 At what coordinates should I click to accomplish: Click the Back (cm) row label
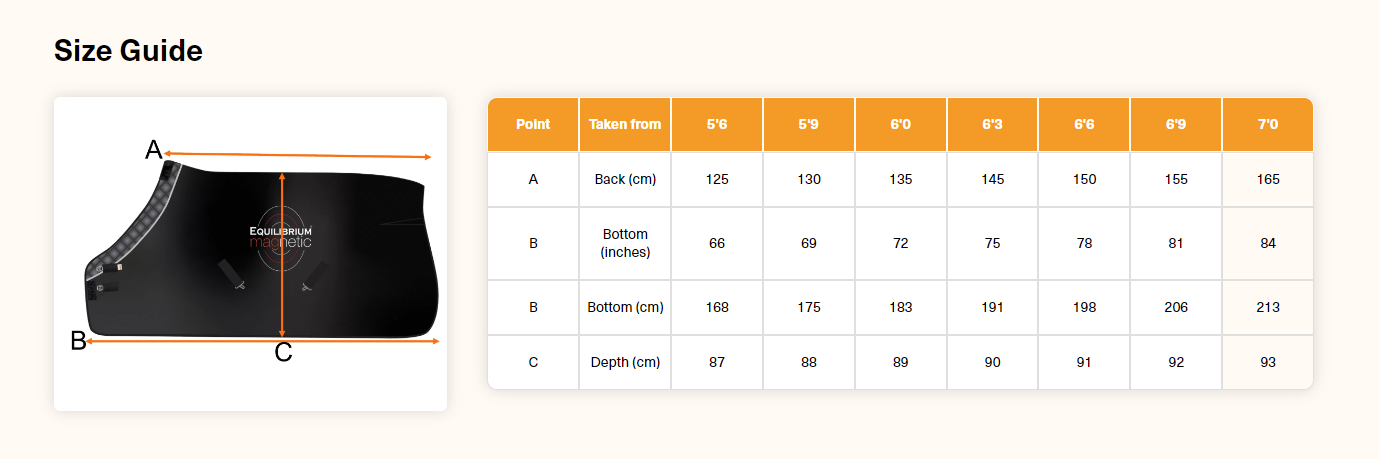(x=625, y=180)
